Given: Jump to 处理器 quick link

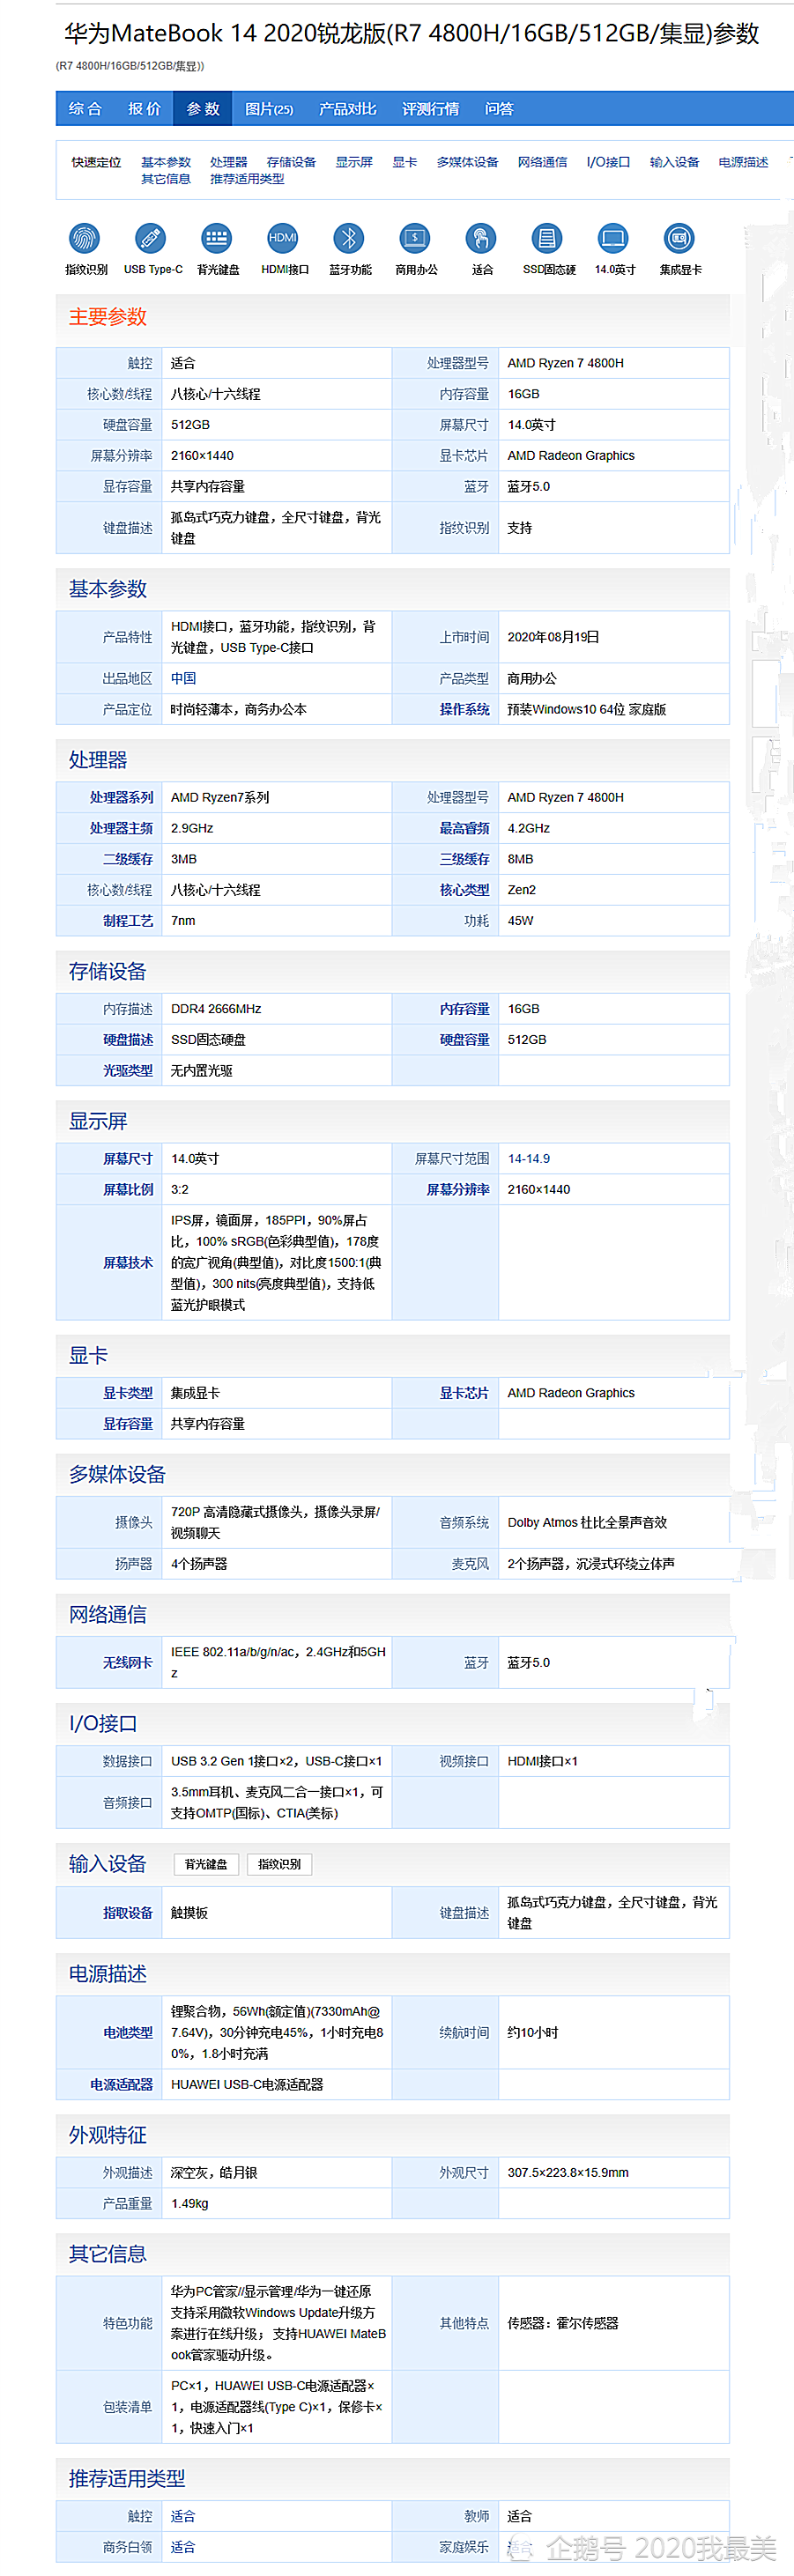Looking at the screenshot, I should pyautogui.click(x=229, y=162).
